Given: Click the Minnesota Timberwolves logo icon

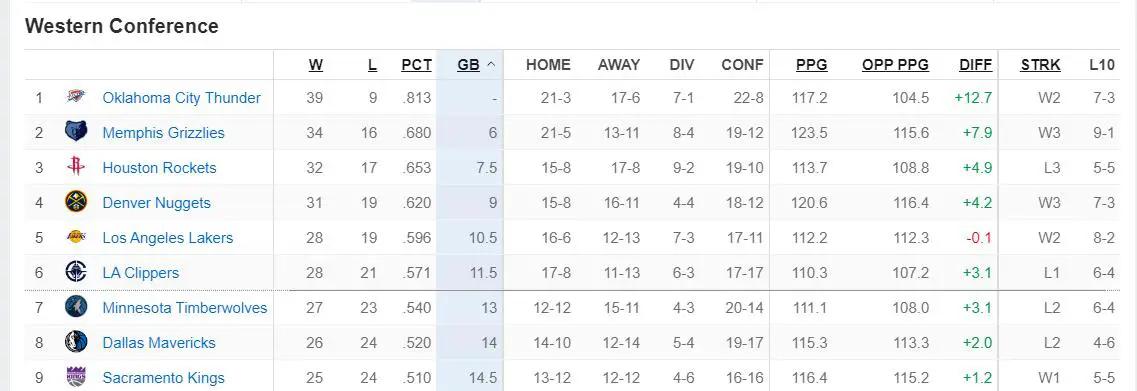Looking at the screenshot, I should [x=76, y=308].
